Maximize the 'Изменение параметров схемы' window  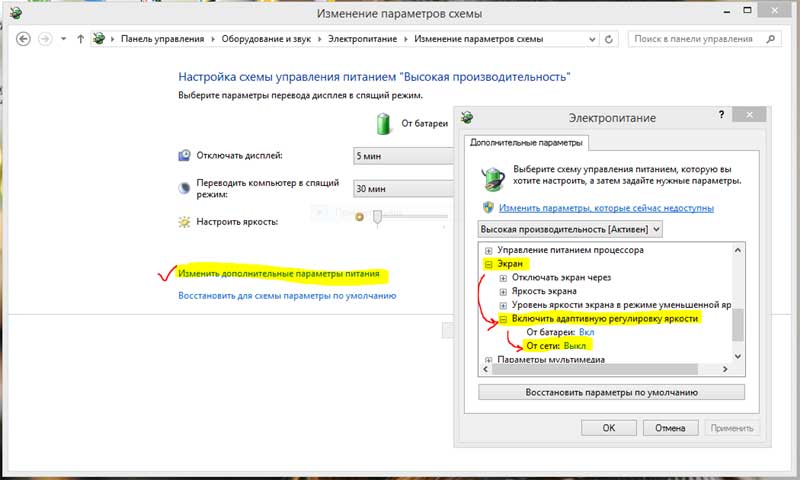pyautogui.click(x=747, y=10)
